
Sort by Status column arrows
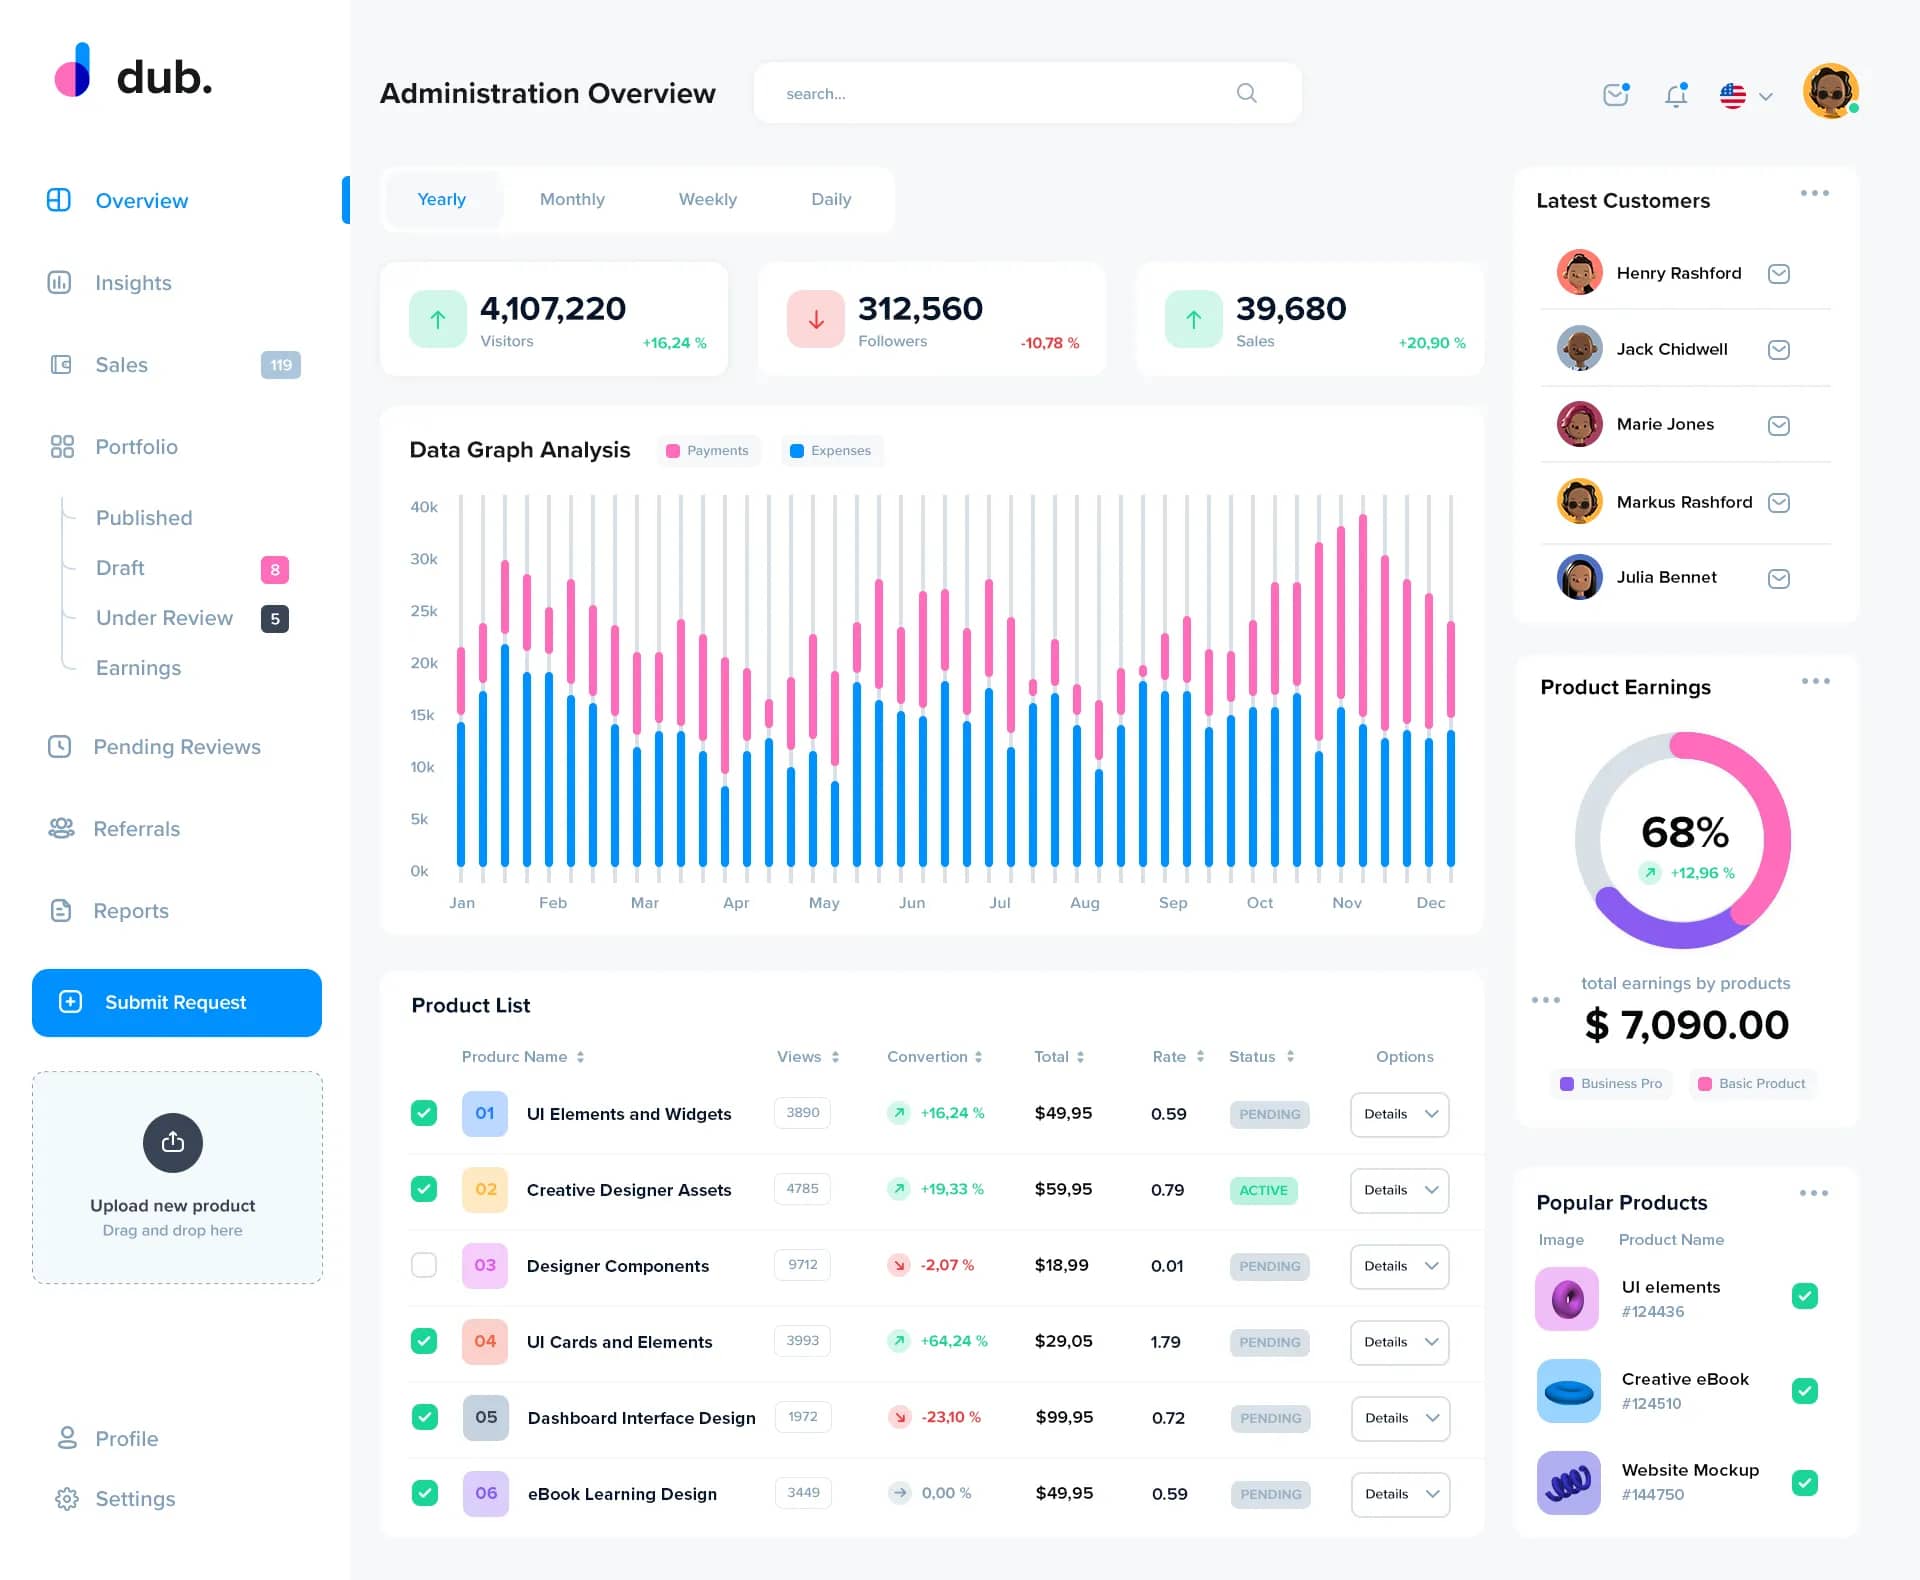coord(1290,1056)
